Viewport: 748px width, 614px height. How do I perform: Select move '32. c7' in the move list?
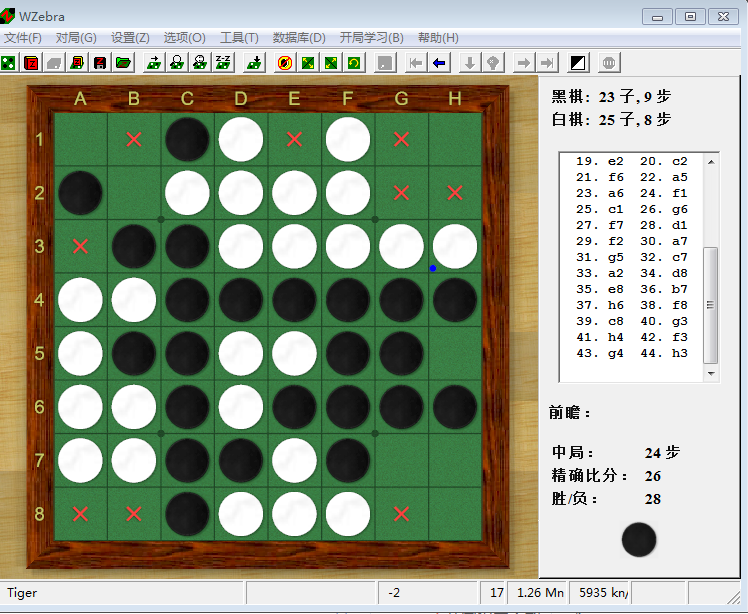664,257
